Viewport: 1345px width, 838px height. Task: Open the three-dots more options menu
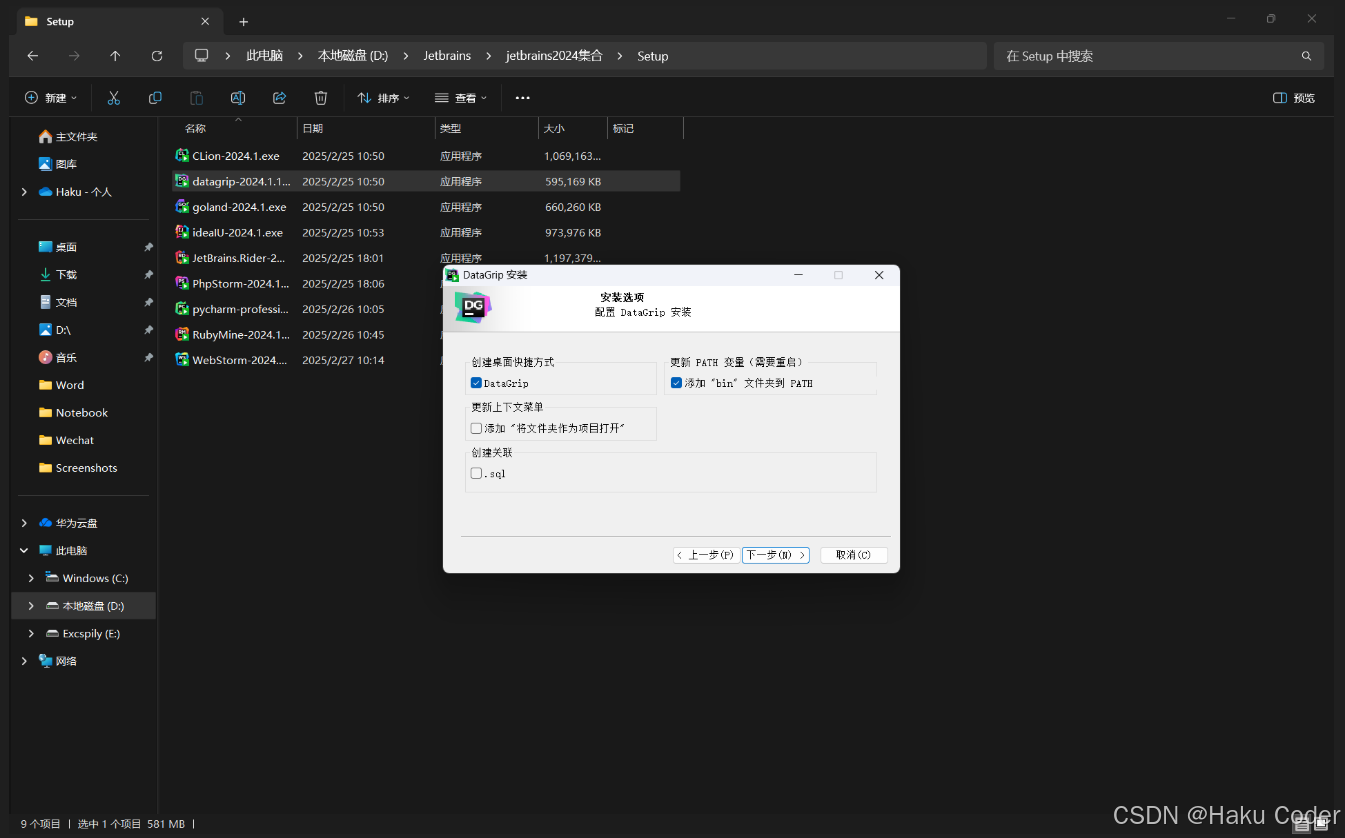tap(522, 98)
